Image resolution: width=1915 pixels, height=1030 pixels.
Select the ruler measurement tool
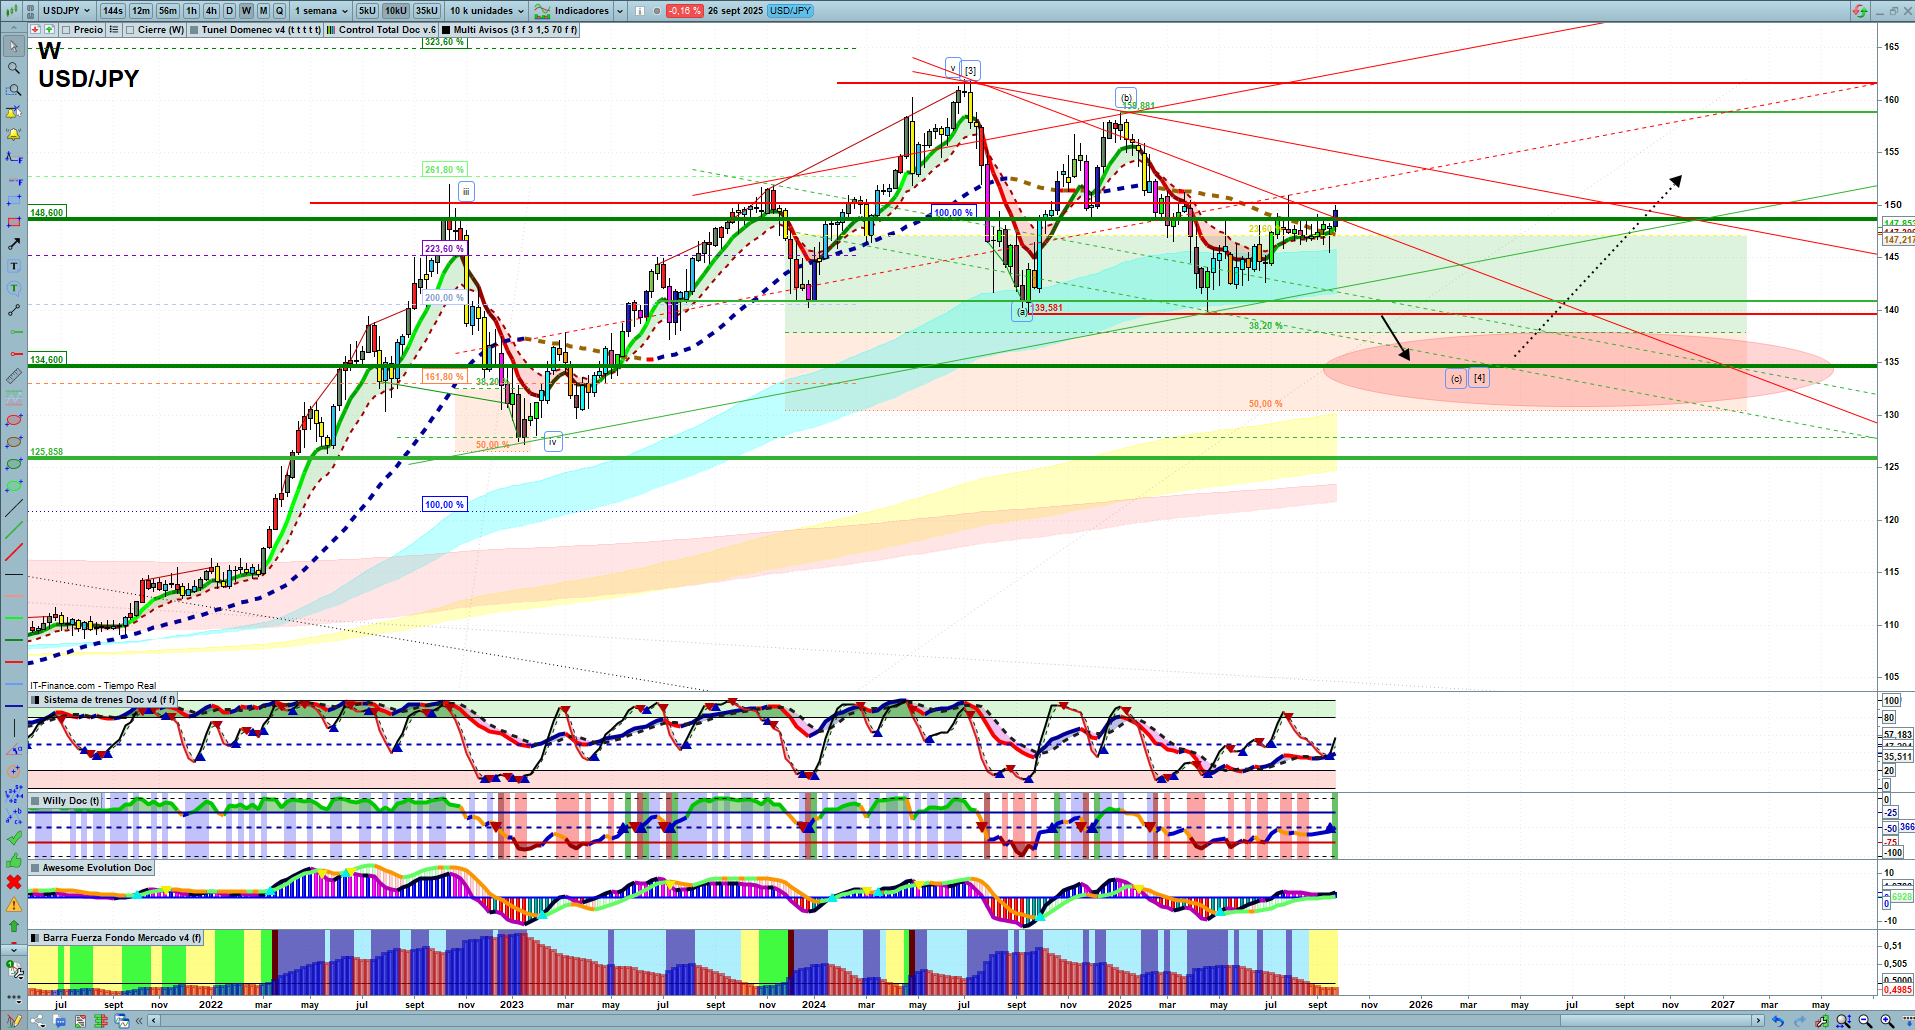14,376
